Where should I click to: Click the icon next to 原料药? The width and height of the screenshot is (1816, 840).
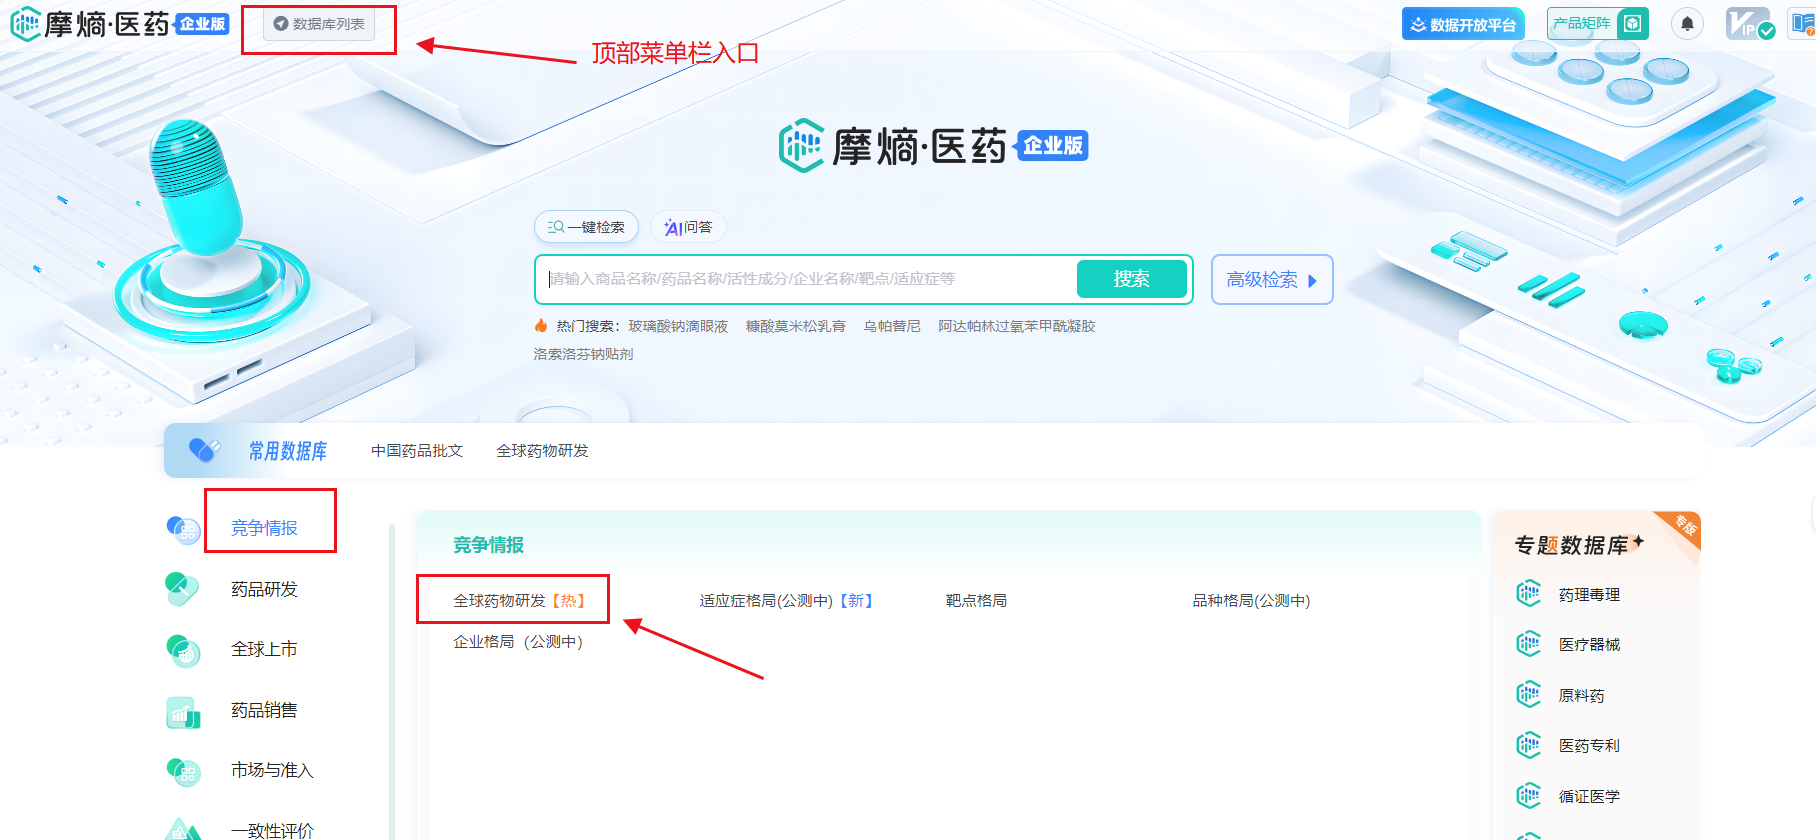(1529, 693)
